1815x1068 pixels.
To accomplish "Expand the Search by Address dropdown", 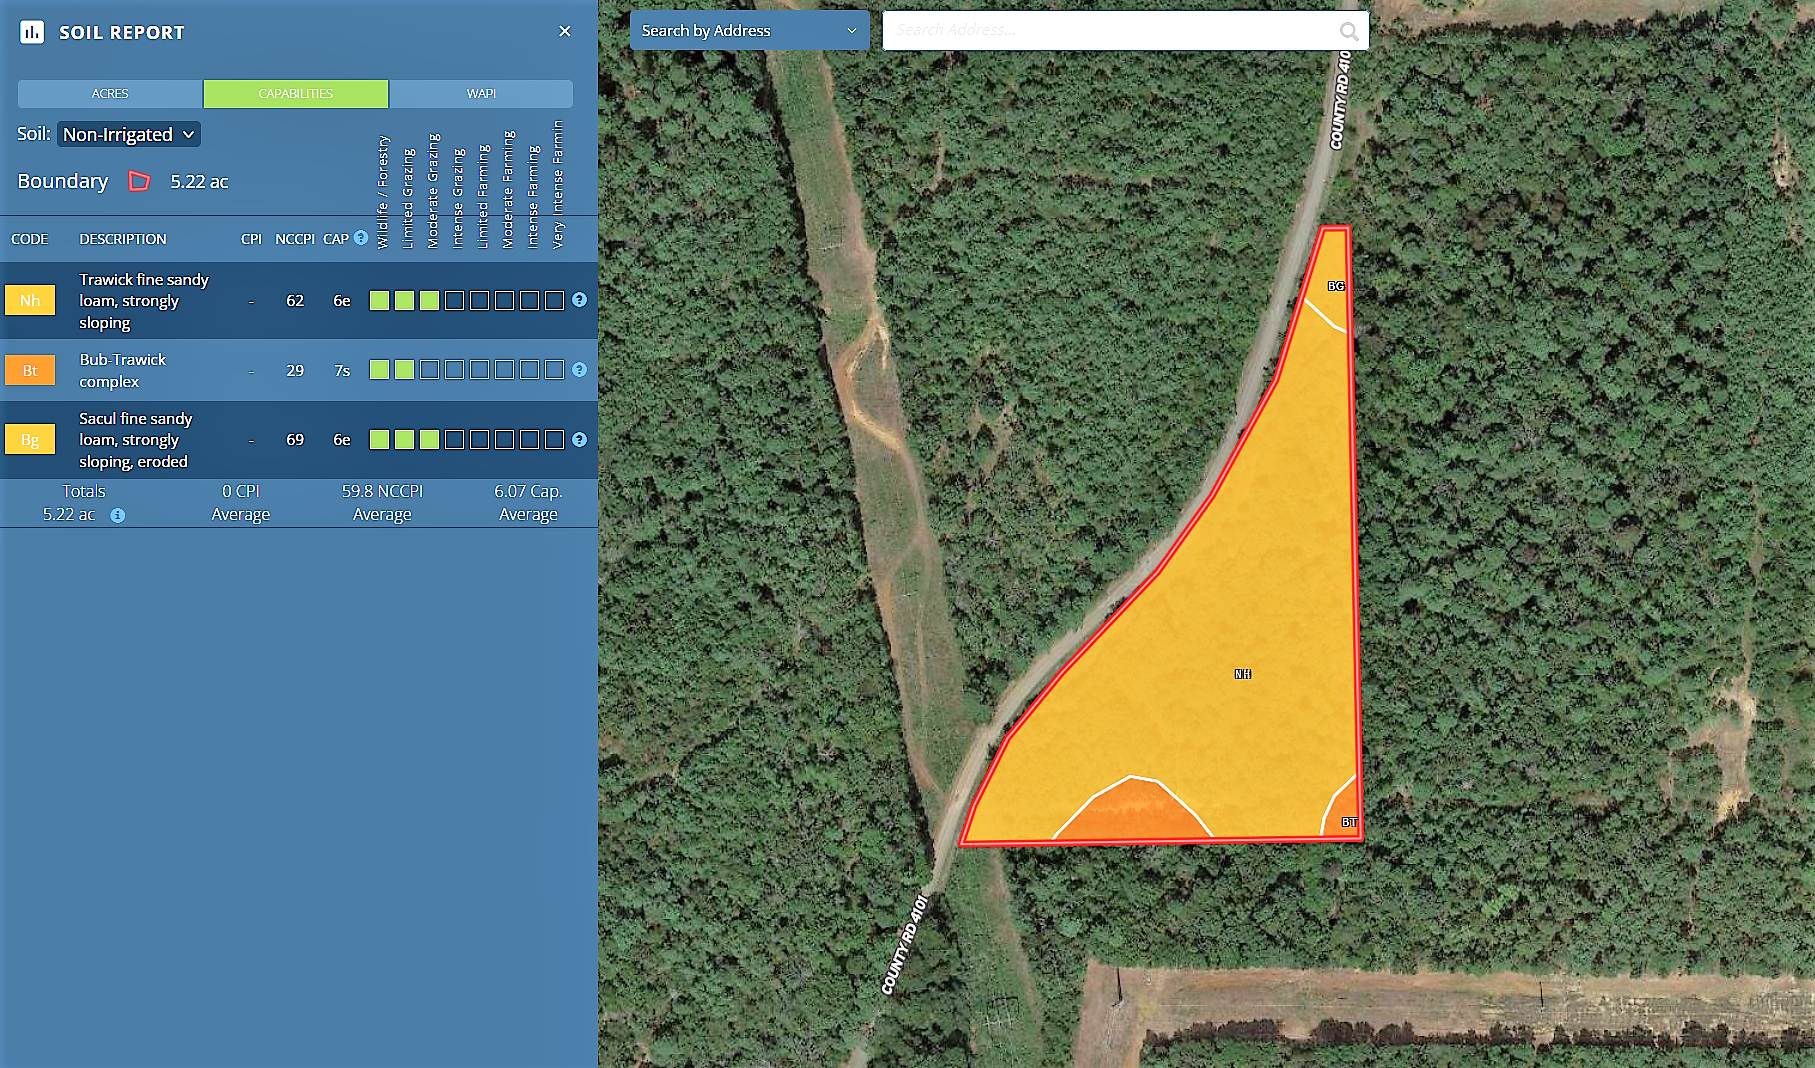I will [x=749, y=31].
